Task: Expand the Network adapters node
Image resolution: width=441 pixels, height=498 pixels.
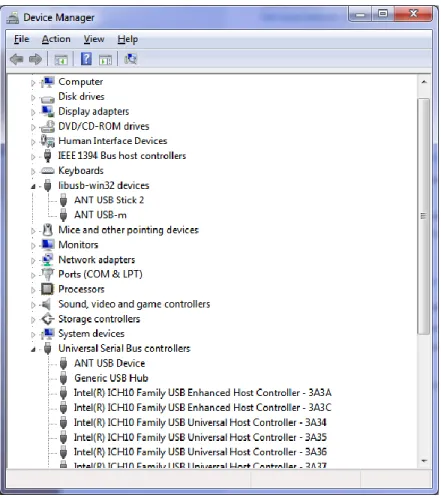Action: [x=33, y=261]
